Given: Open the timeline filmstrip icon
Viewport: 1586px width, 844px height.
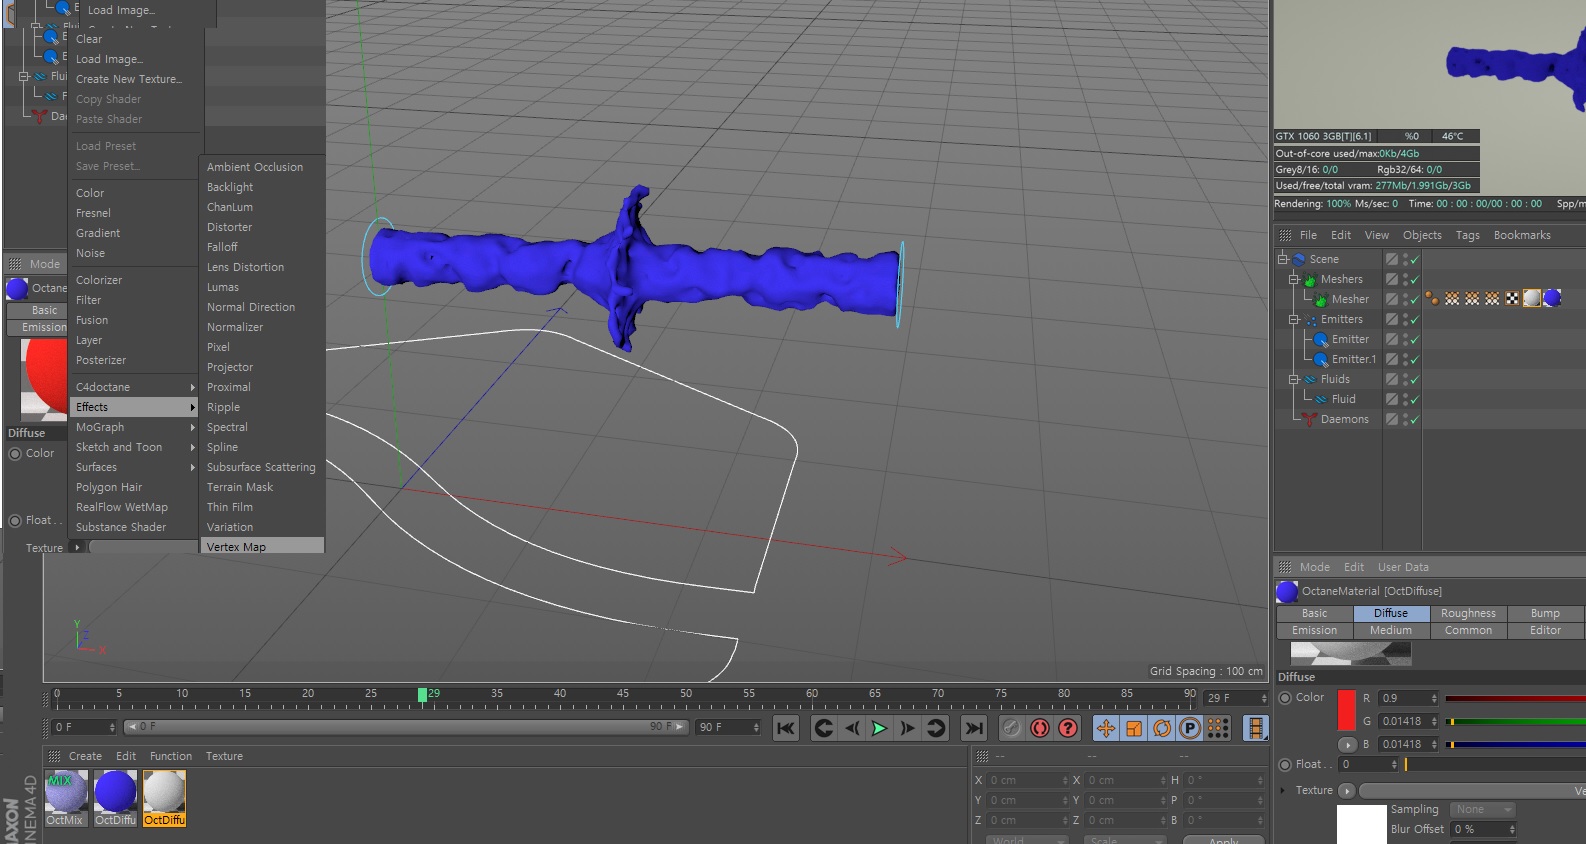Looking at the screenshot, I should coord(1255,728).
